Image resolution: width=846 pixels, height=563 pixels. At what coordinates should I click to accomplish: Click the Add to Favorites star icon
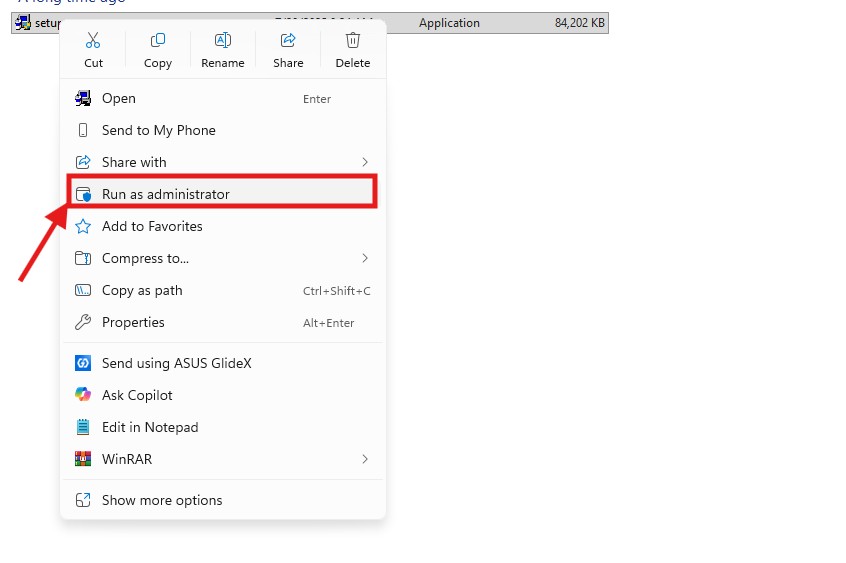pos(83,226)
